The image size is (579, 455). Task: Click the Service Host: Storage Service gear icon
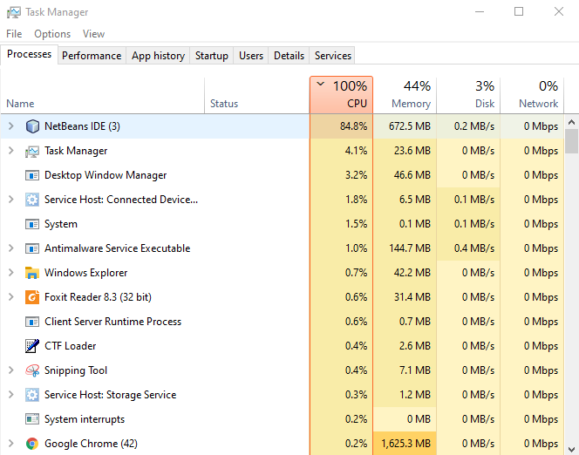pos(32,395)
